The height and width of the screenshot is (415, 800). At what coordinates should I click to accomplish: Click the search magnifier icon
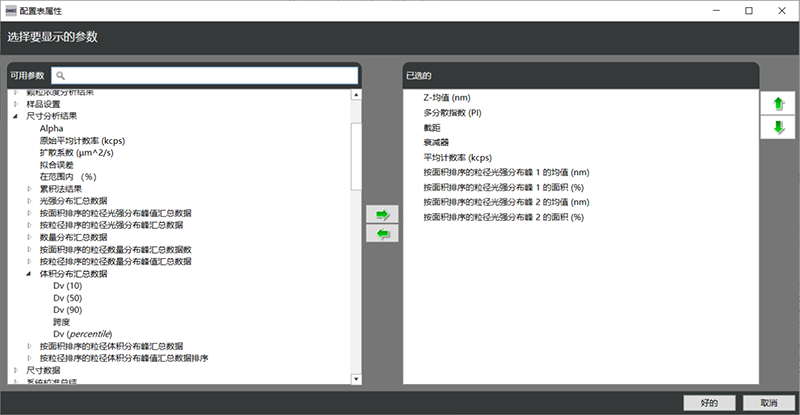coord(61,76)
